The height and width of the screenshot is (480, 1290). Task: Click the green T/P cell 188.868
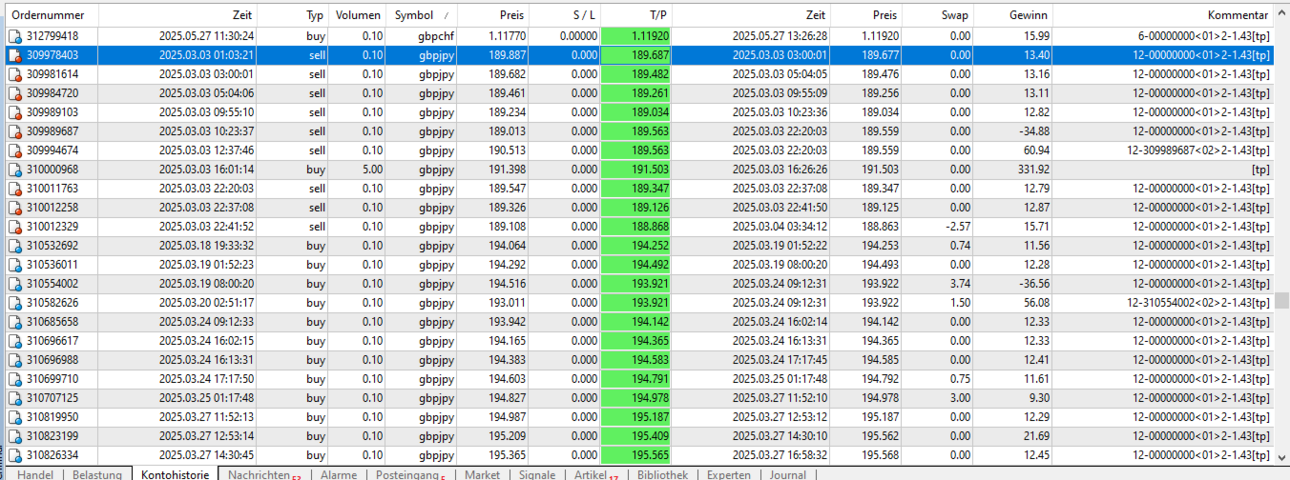pyautogui.click(x=636, y=226)
